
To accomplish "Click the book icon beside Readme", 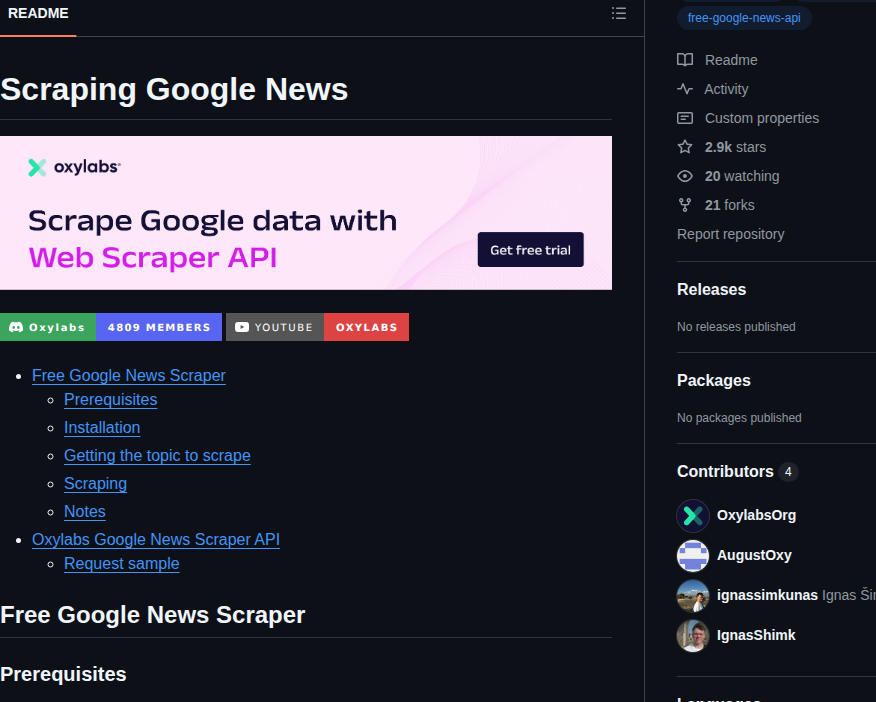I will pos(685,60).
